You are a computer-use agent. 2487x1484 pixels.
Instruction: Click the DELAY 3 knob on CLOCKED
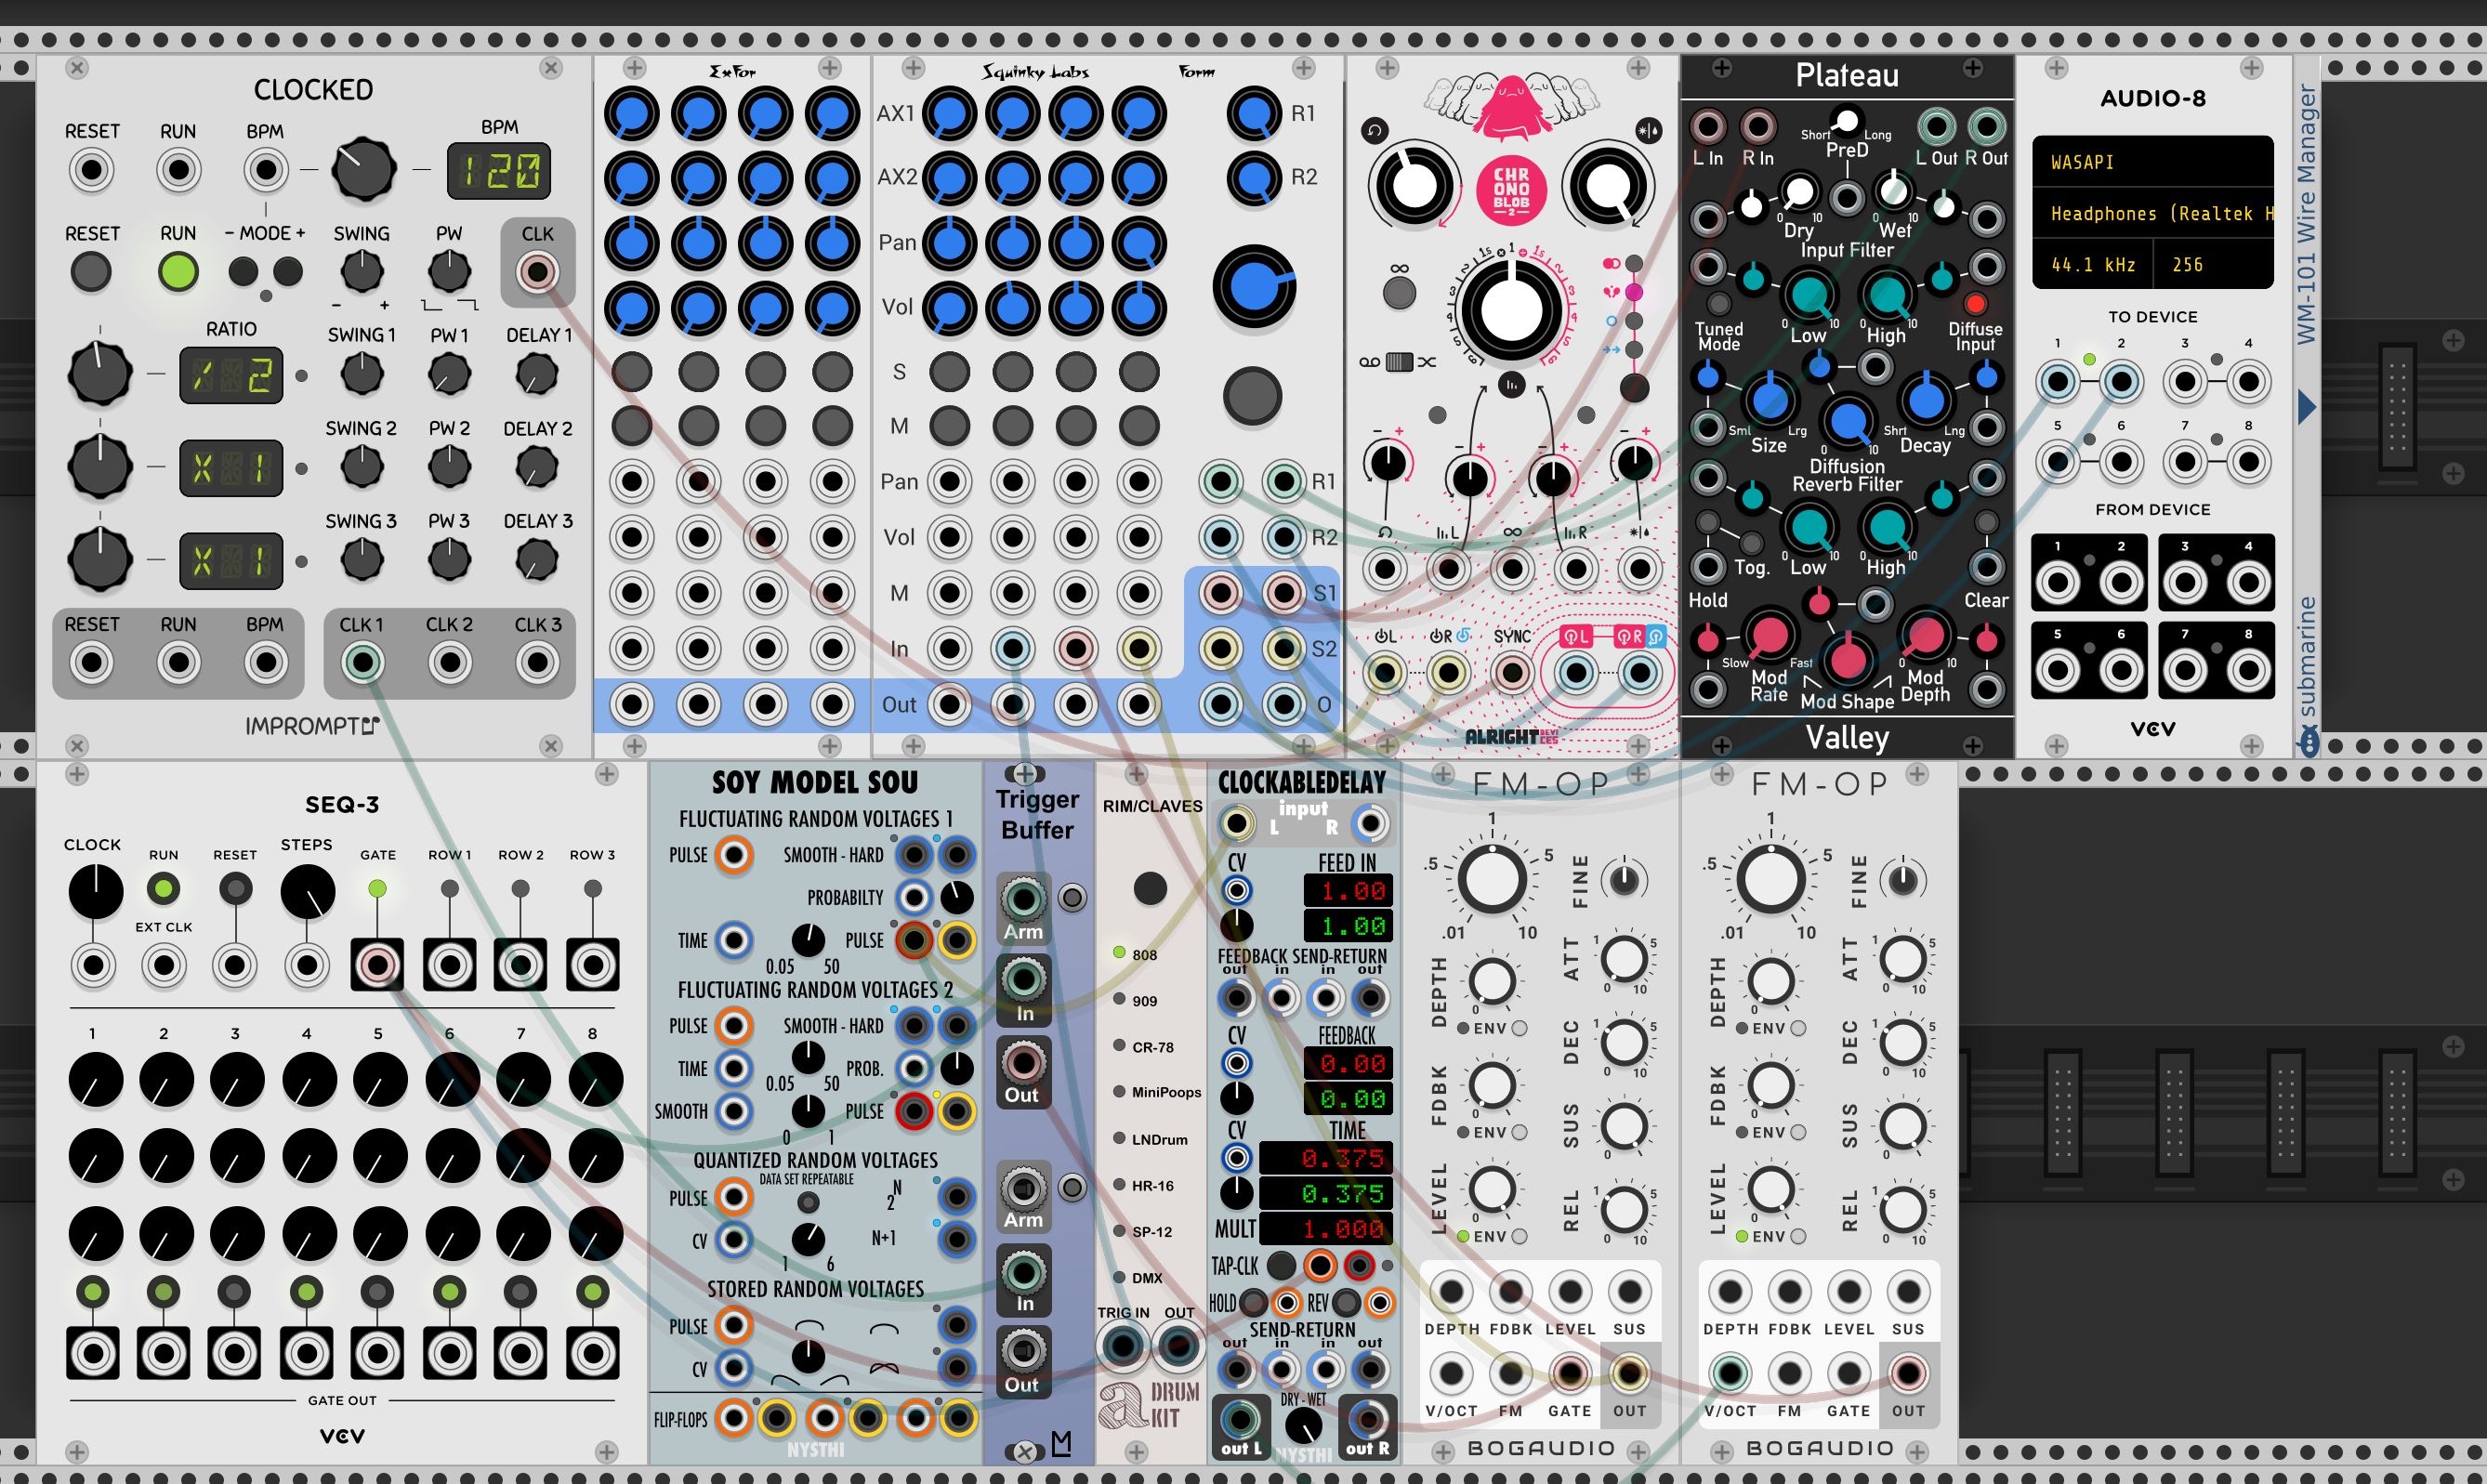[x=537, y=559]
